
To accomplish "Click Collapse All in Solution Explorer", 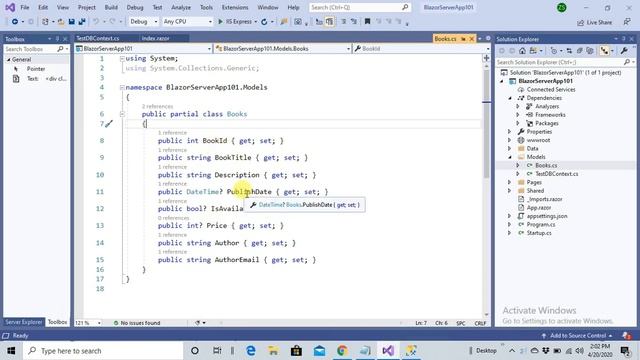I will pos(580,51).
